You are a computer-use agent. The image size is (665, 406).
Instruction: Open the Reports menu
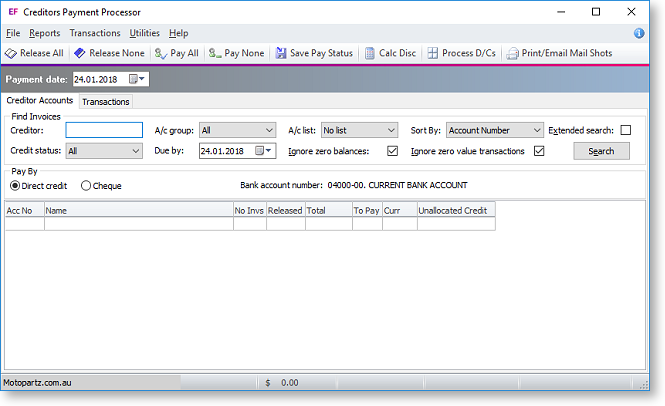(45, 33)
